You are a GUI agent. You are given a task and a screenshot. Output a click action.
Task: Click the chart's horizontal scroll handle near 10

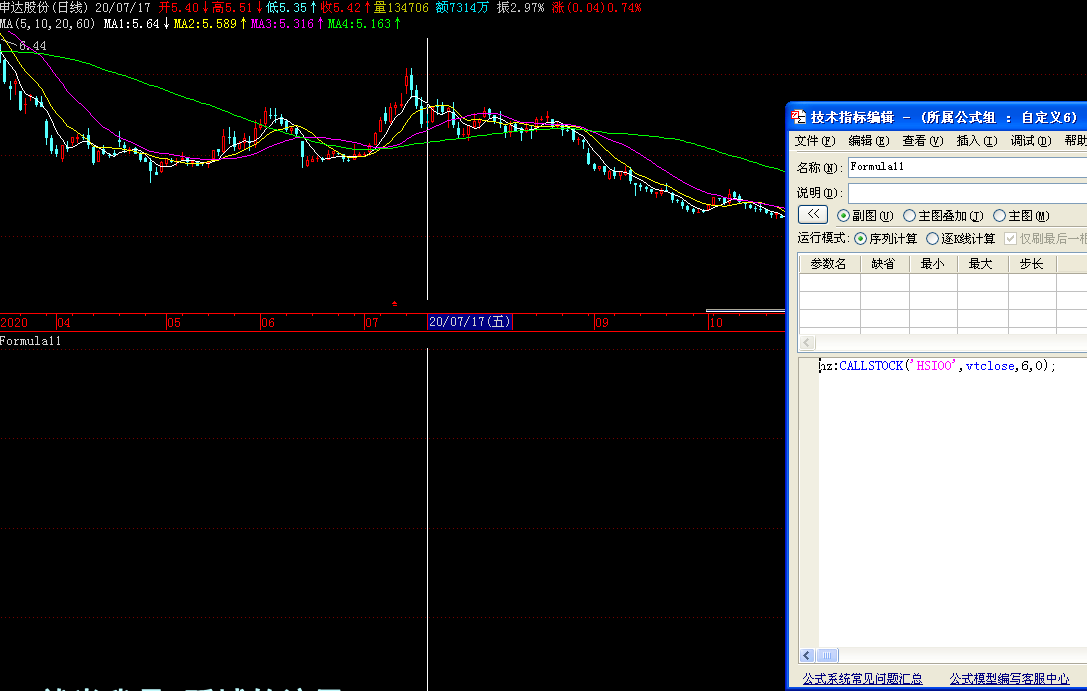[745, 310]
